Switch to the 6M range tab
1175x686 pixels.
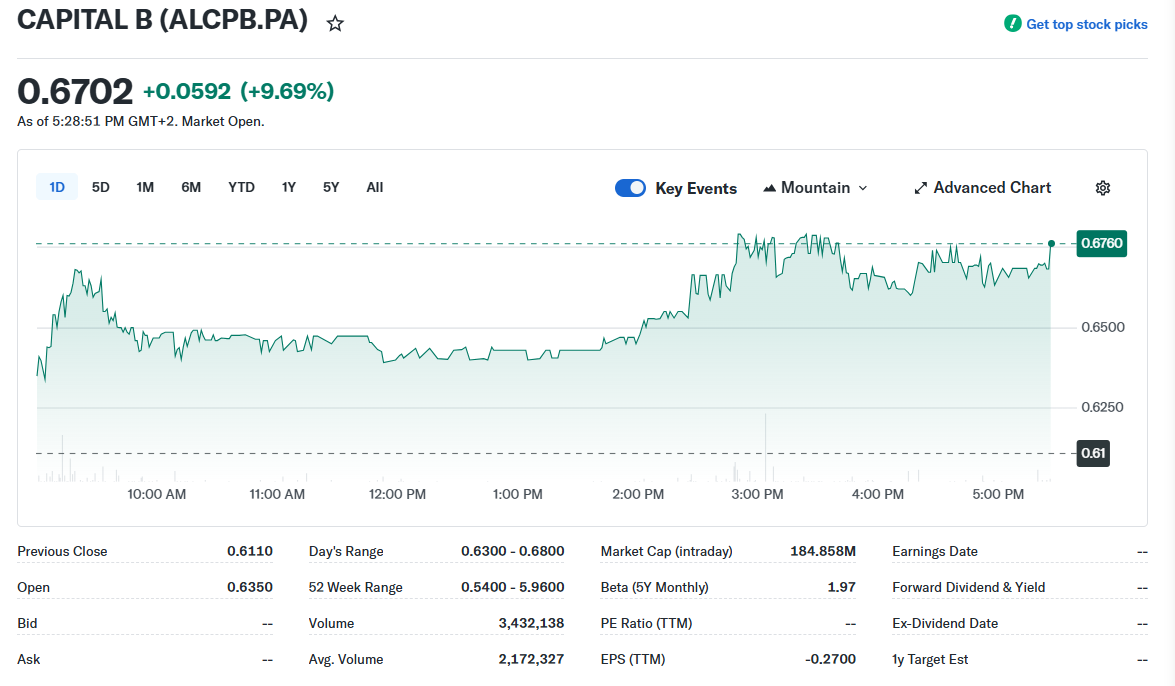click(x=191, y=187)
